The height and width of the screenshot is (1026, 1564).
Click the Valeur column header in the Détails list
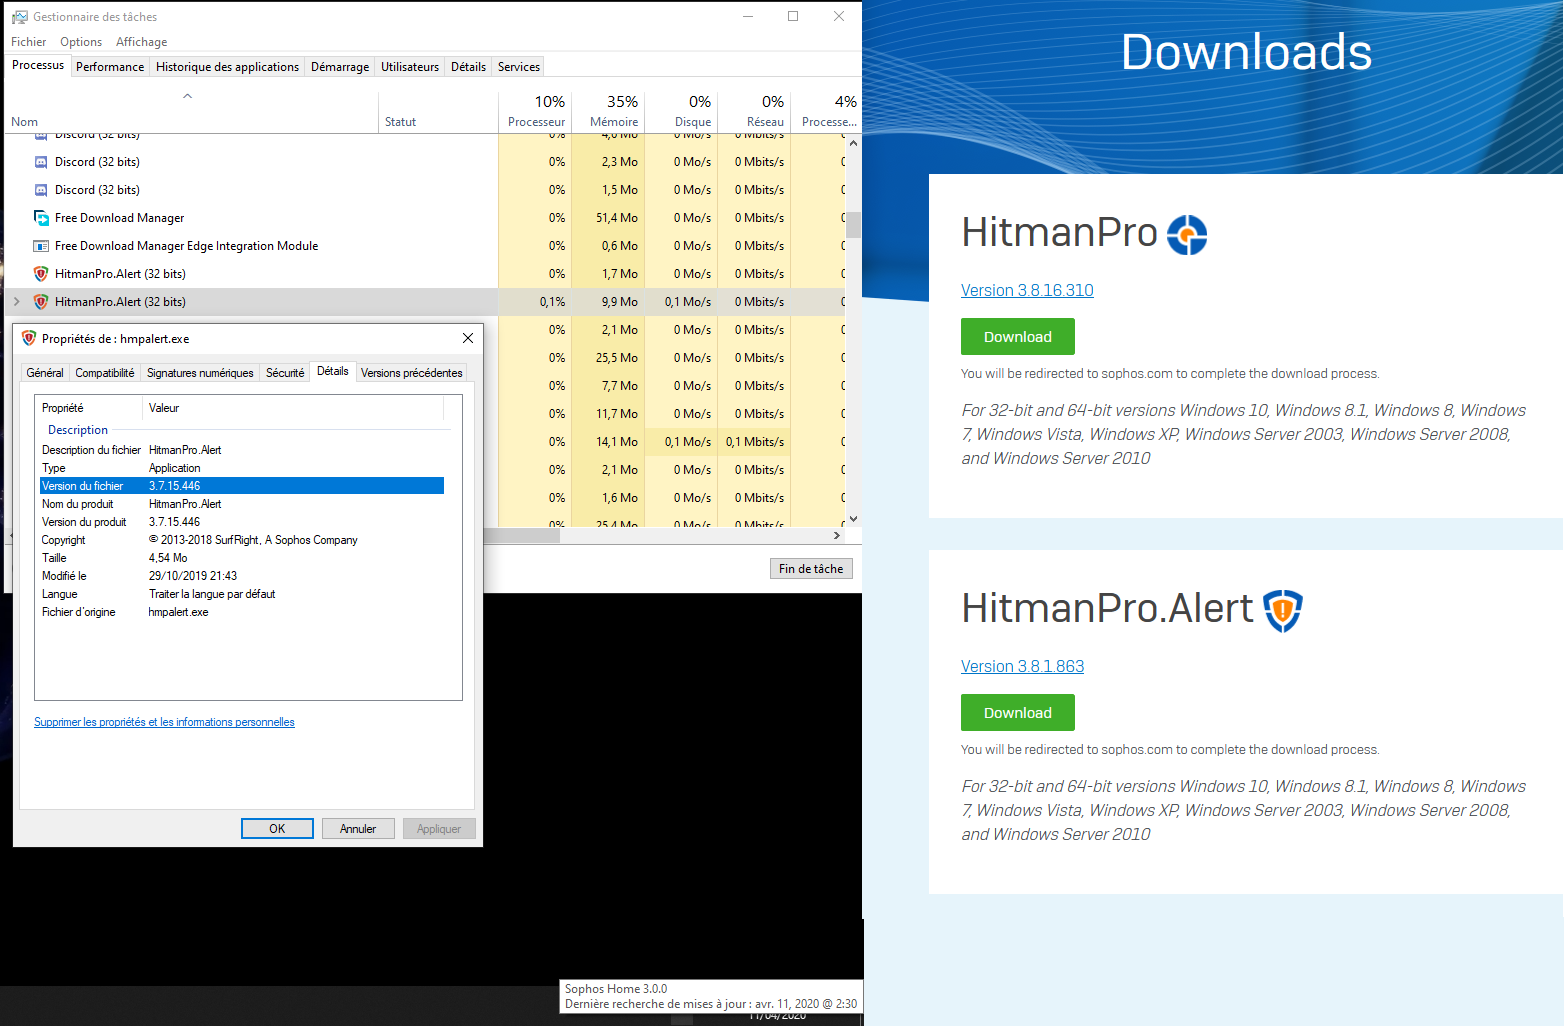pos(293,408)
